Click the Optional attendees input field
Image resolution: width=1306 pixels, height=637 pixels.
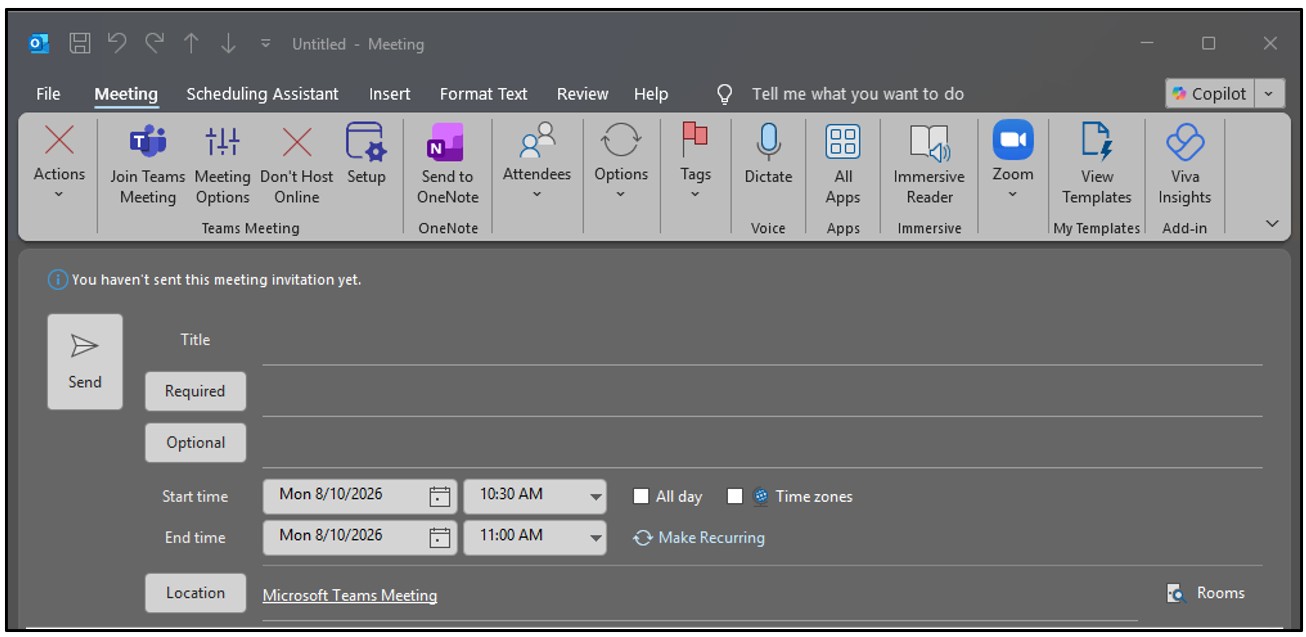coord(762,445)
